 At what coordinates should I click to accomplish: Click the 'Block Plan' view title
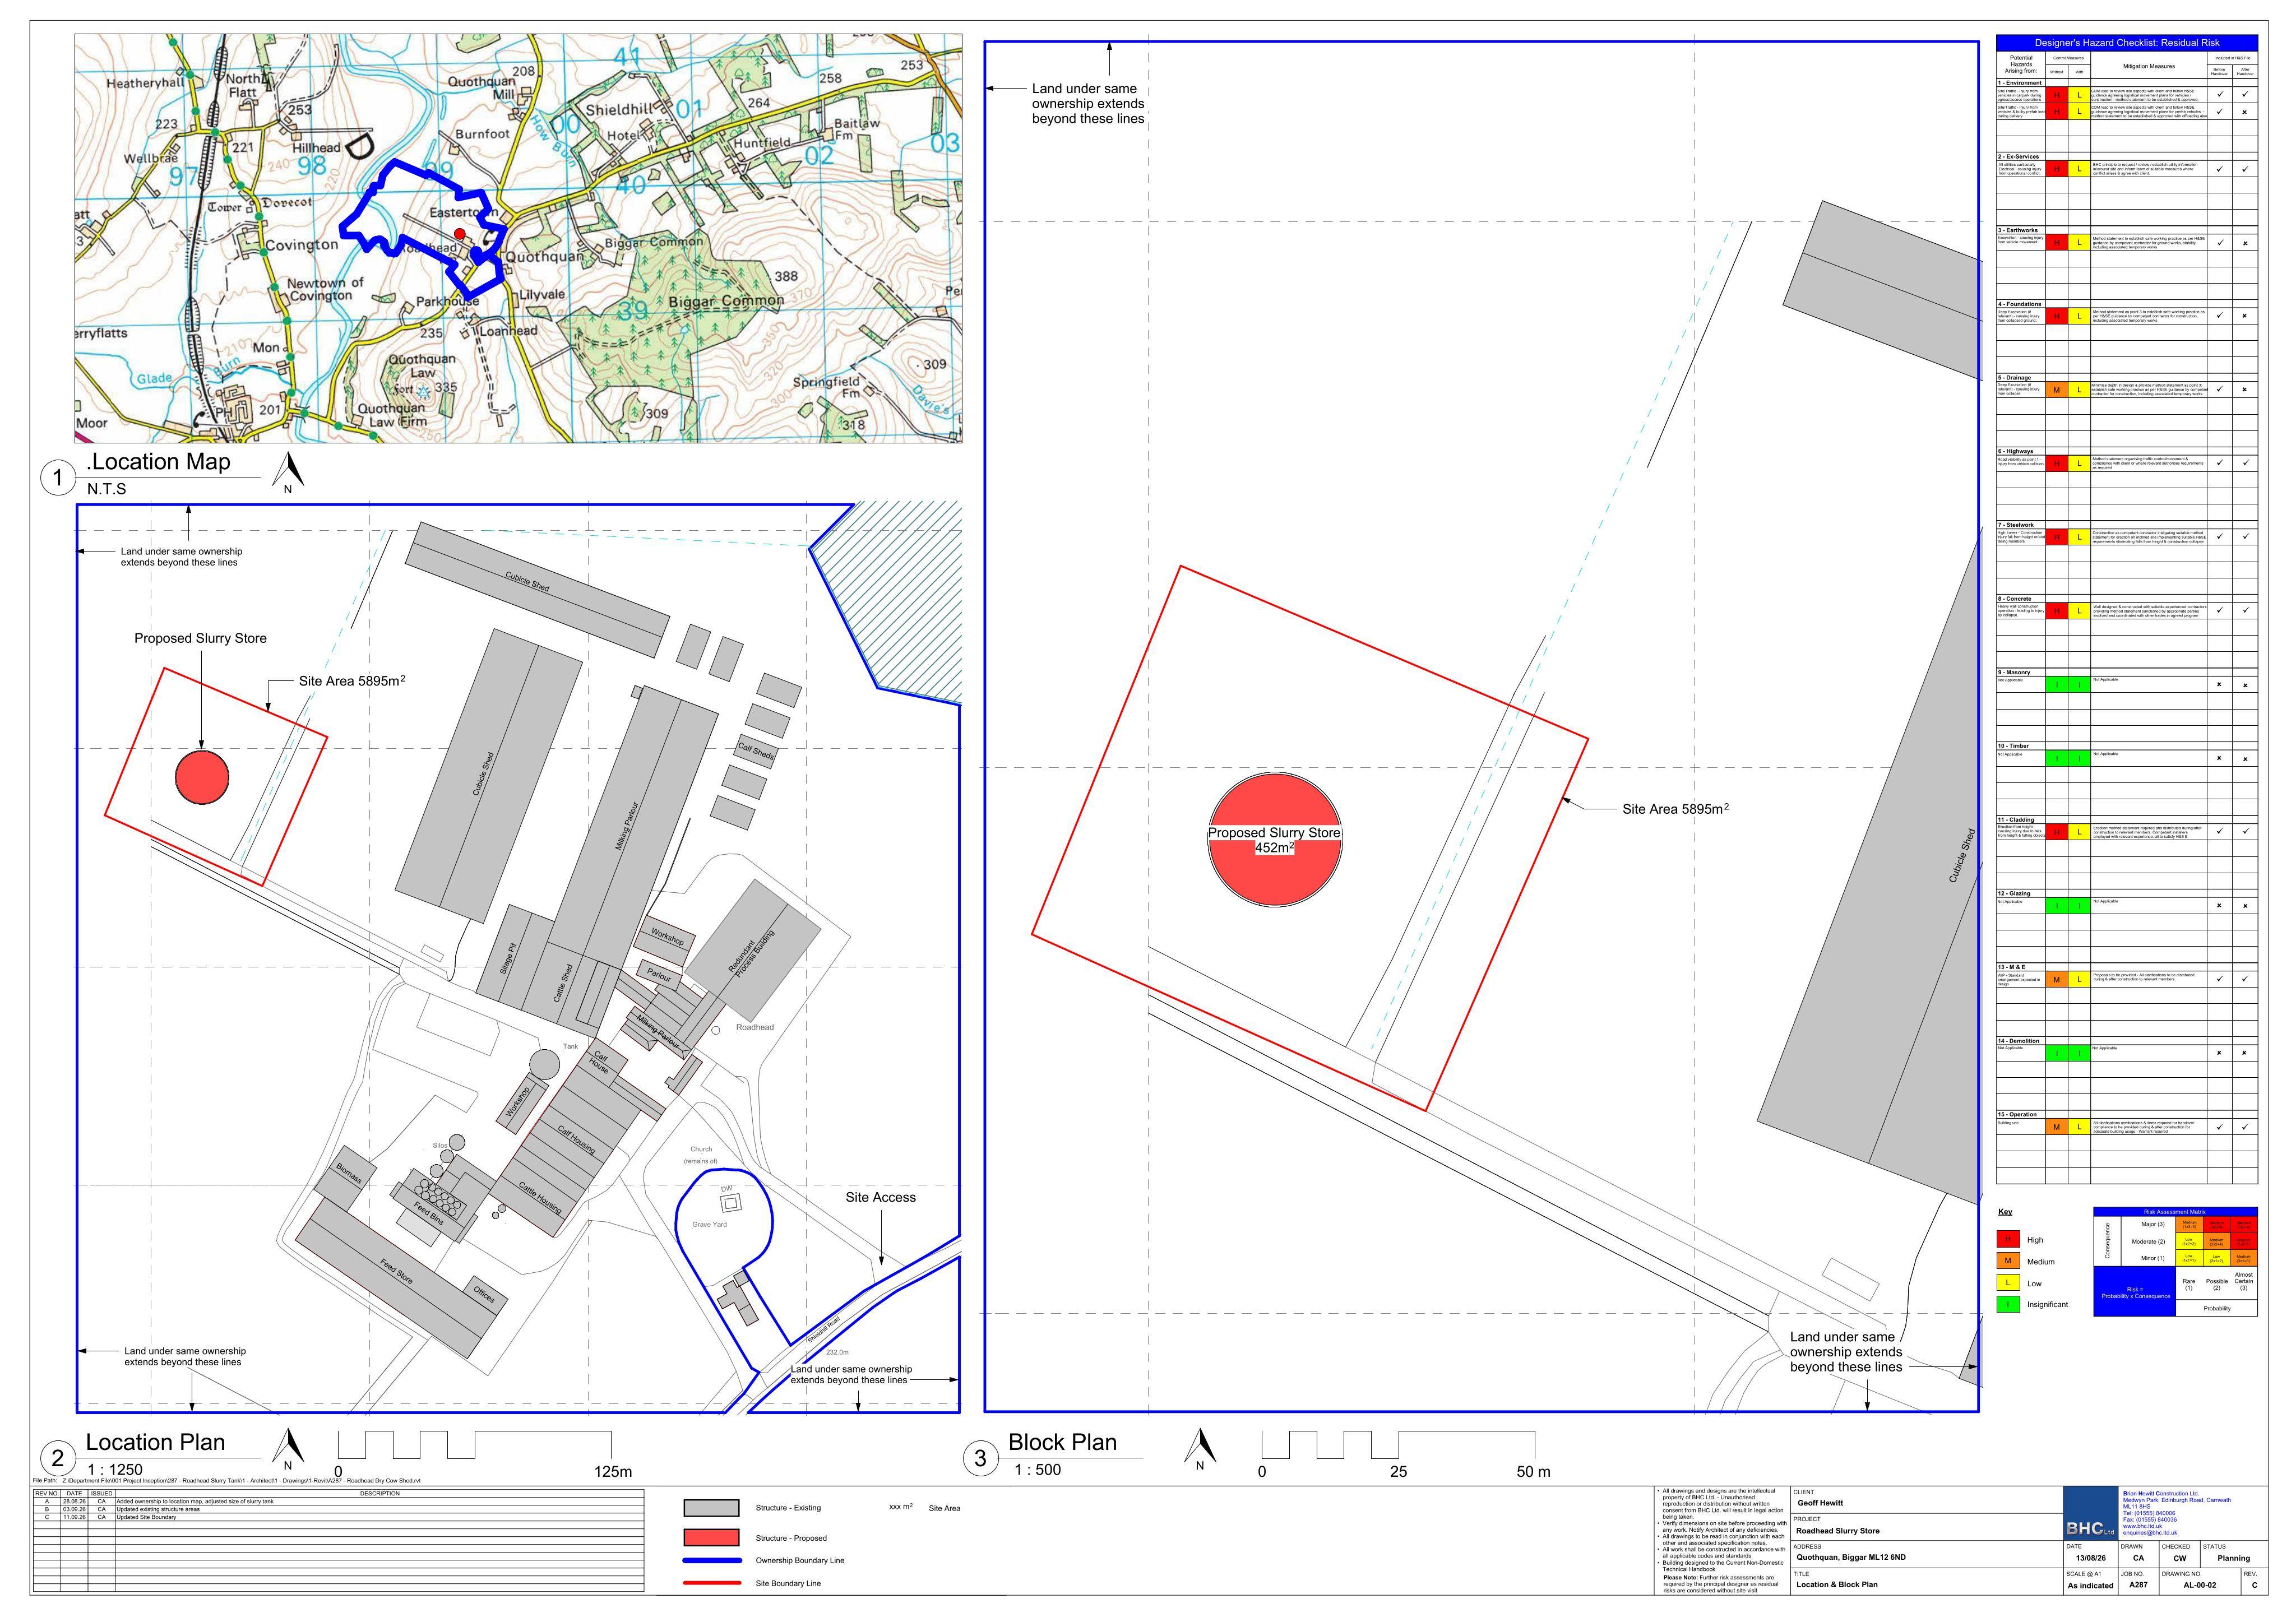click(1062, 1442)
